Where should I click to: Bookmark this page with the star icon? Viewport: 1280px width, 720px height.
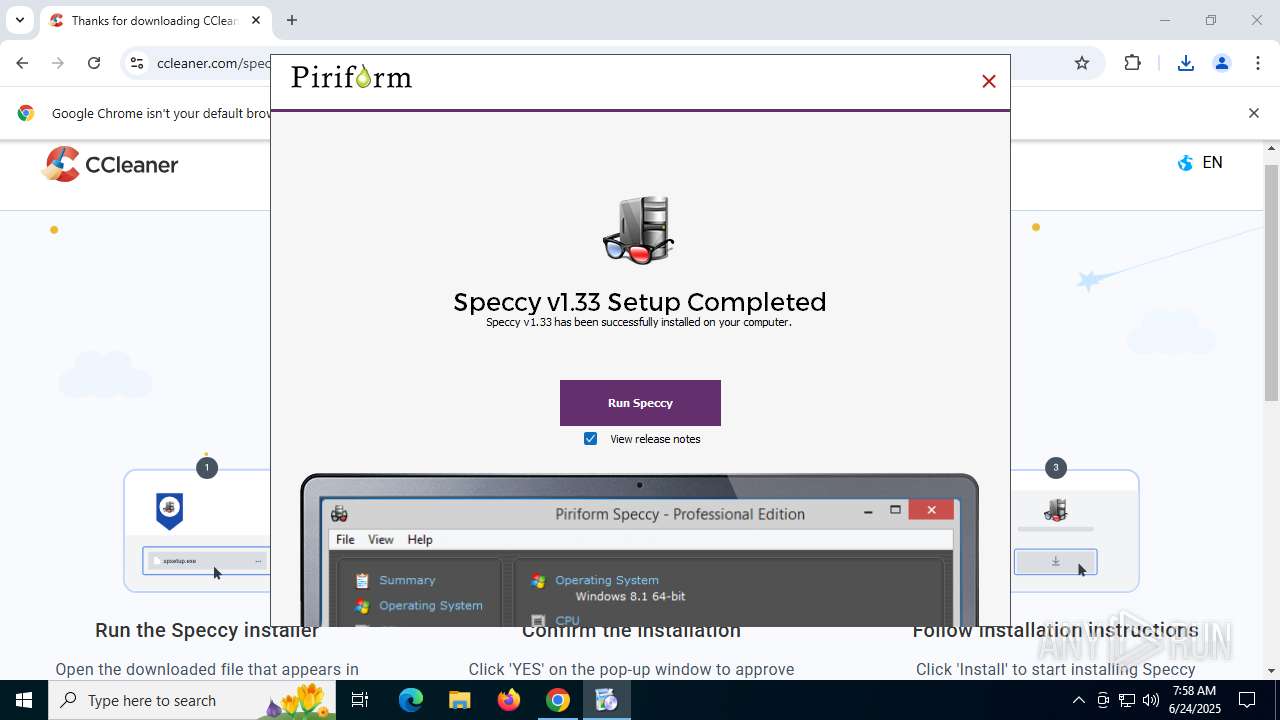click(1082, 63)
